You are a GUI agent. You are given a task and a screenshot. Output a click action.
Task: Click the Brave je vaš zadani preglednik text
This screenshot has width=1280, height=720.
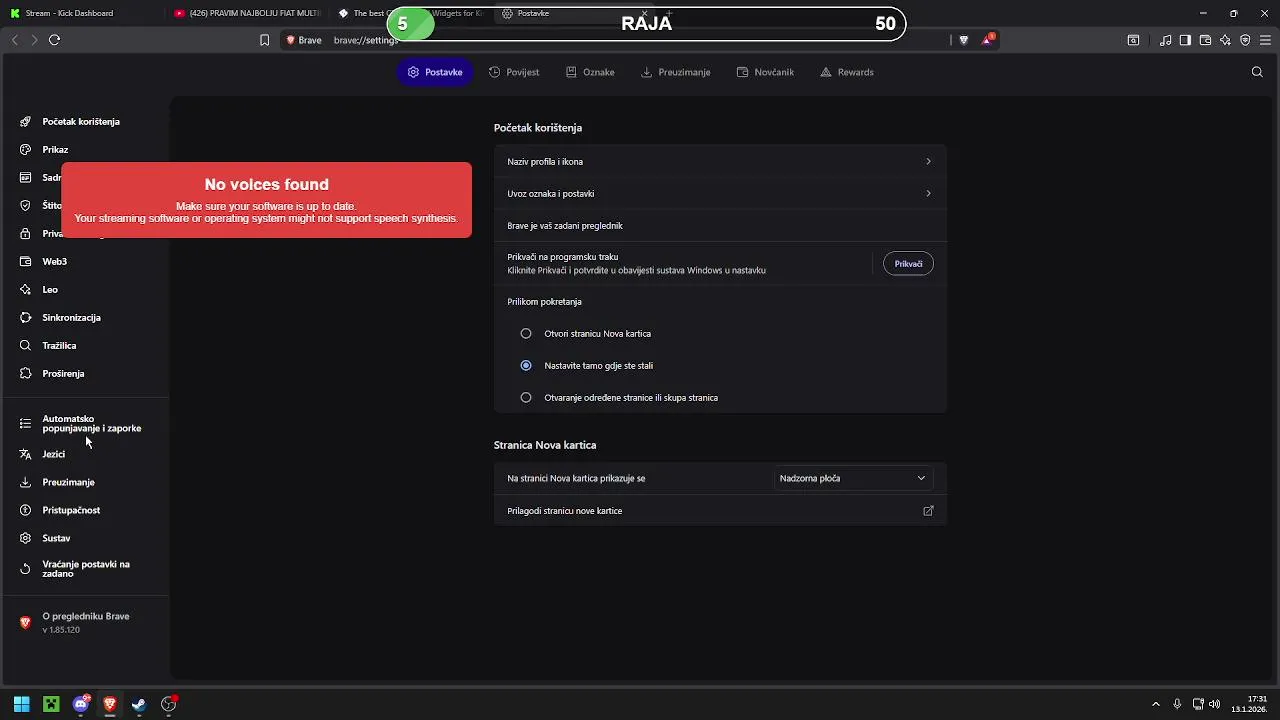(x=565, y=226)
